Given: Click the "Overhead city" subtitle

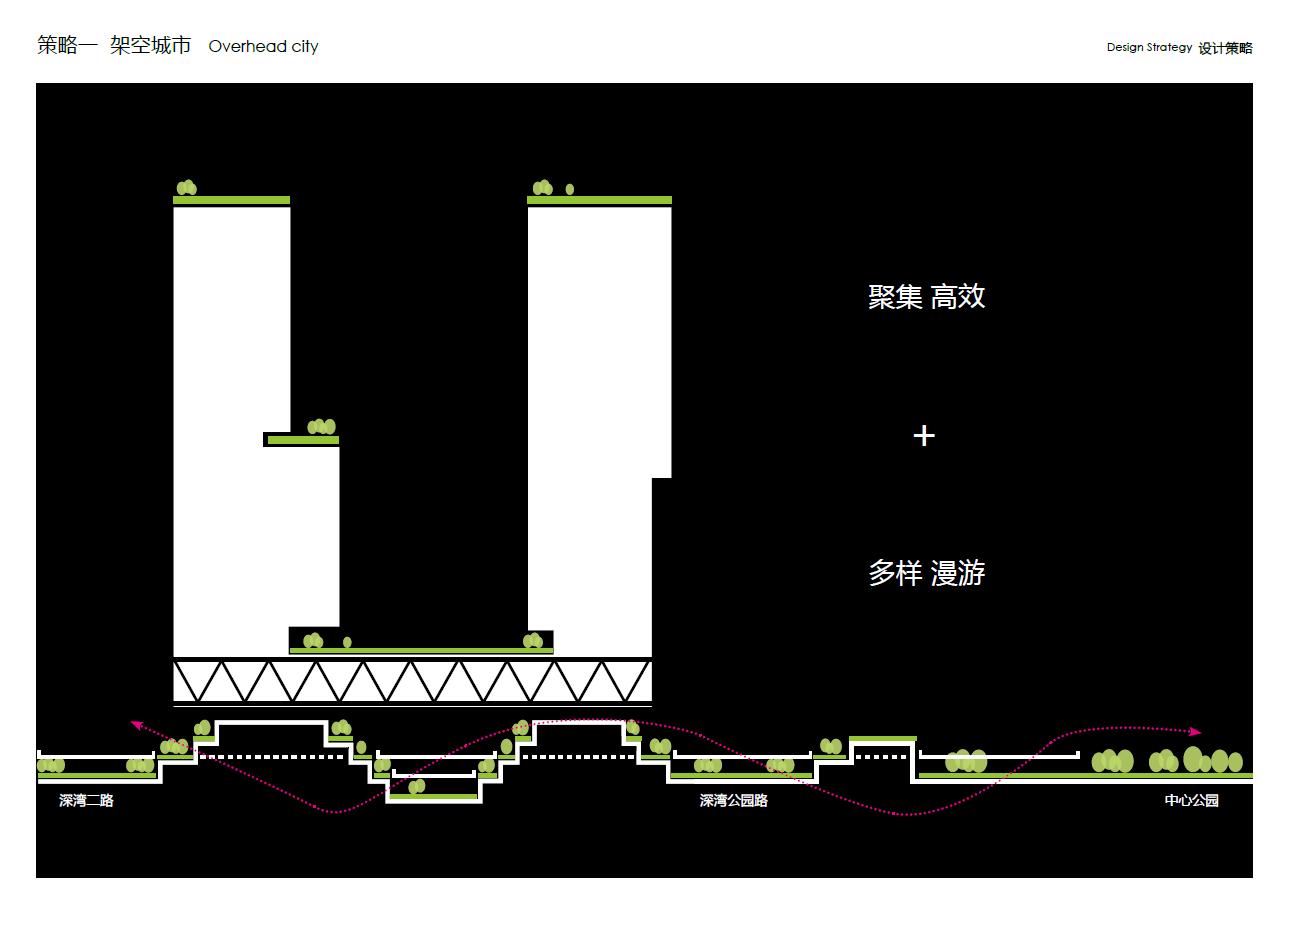Looking at the screenshot, I should tap(264, 46).
